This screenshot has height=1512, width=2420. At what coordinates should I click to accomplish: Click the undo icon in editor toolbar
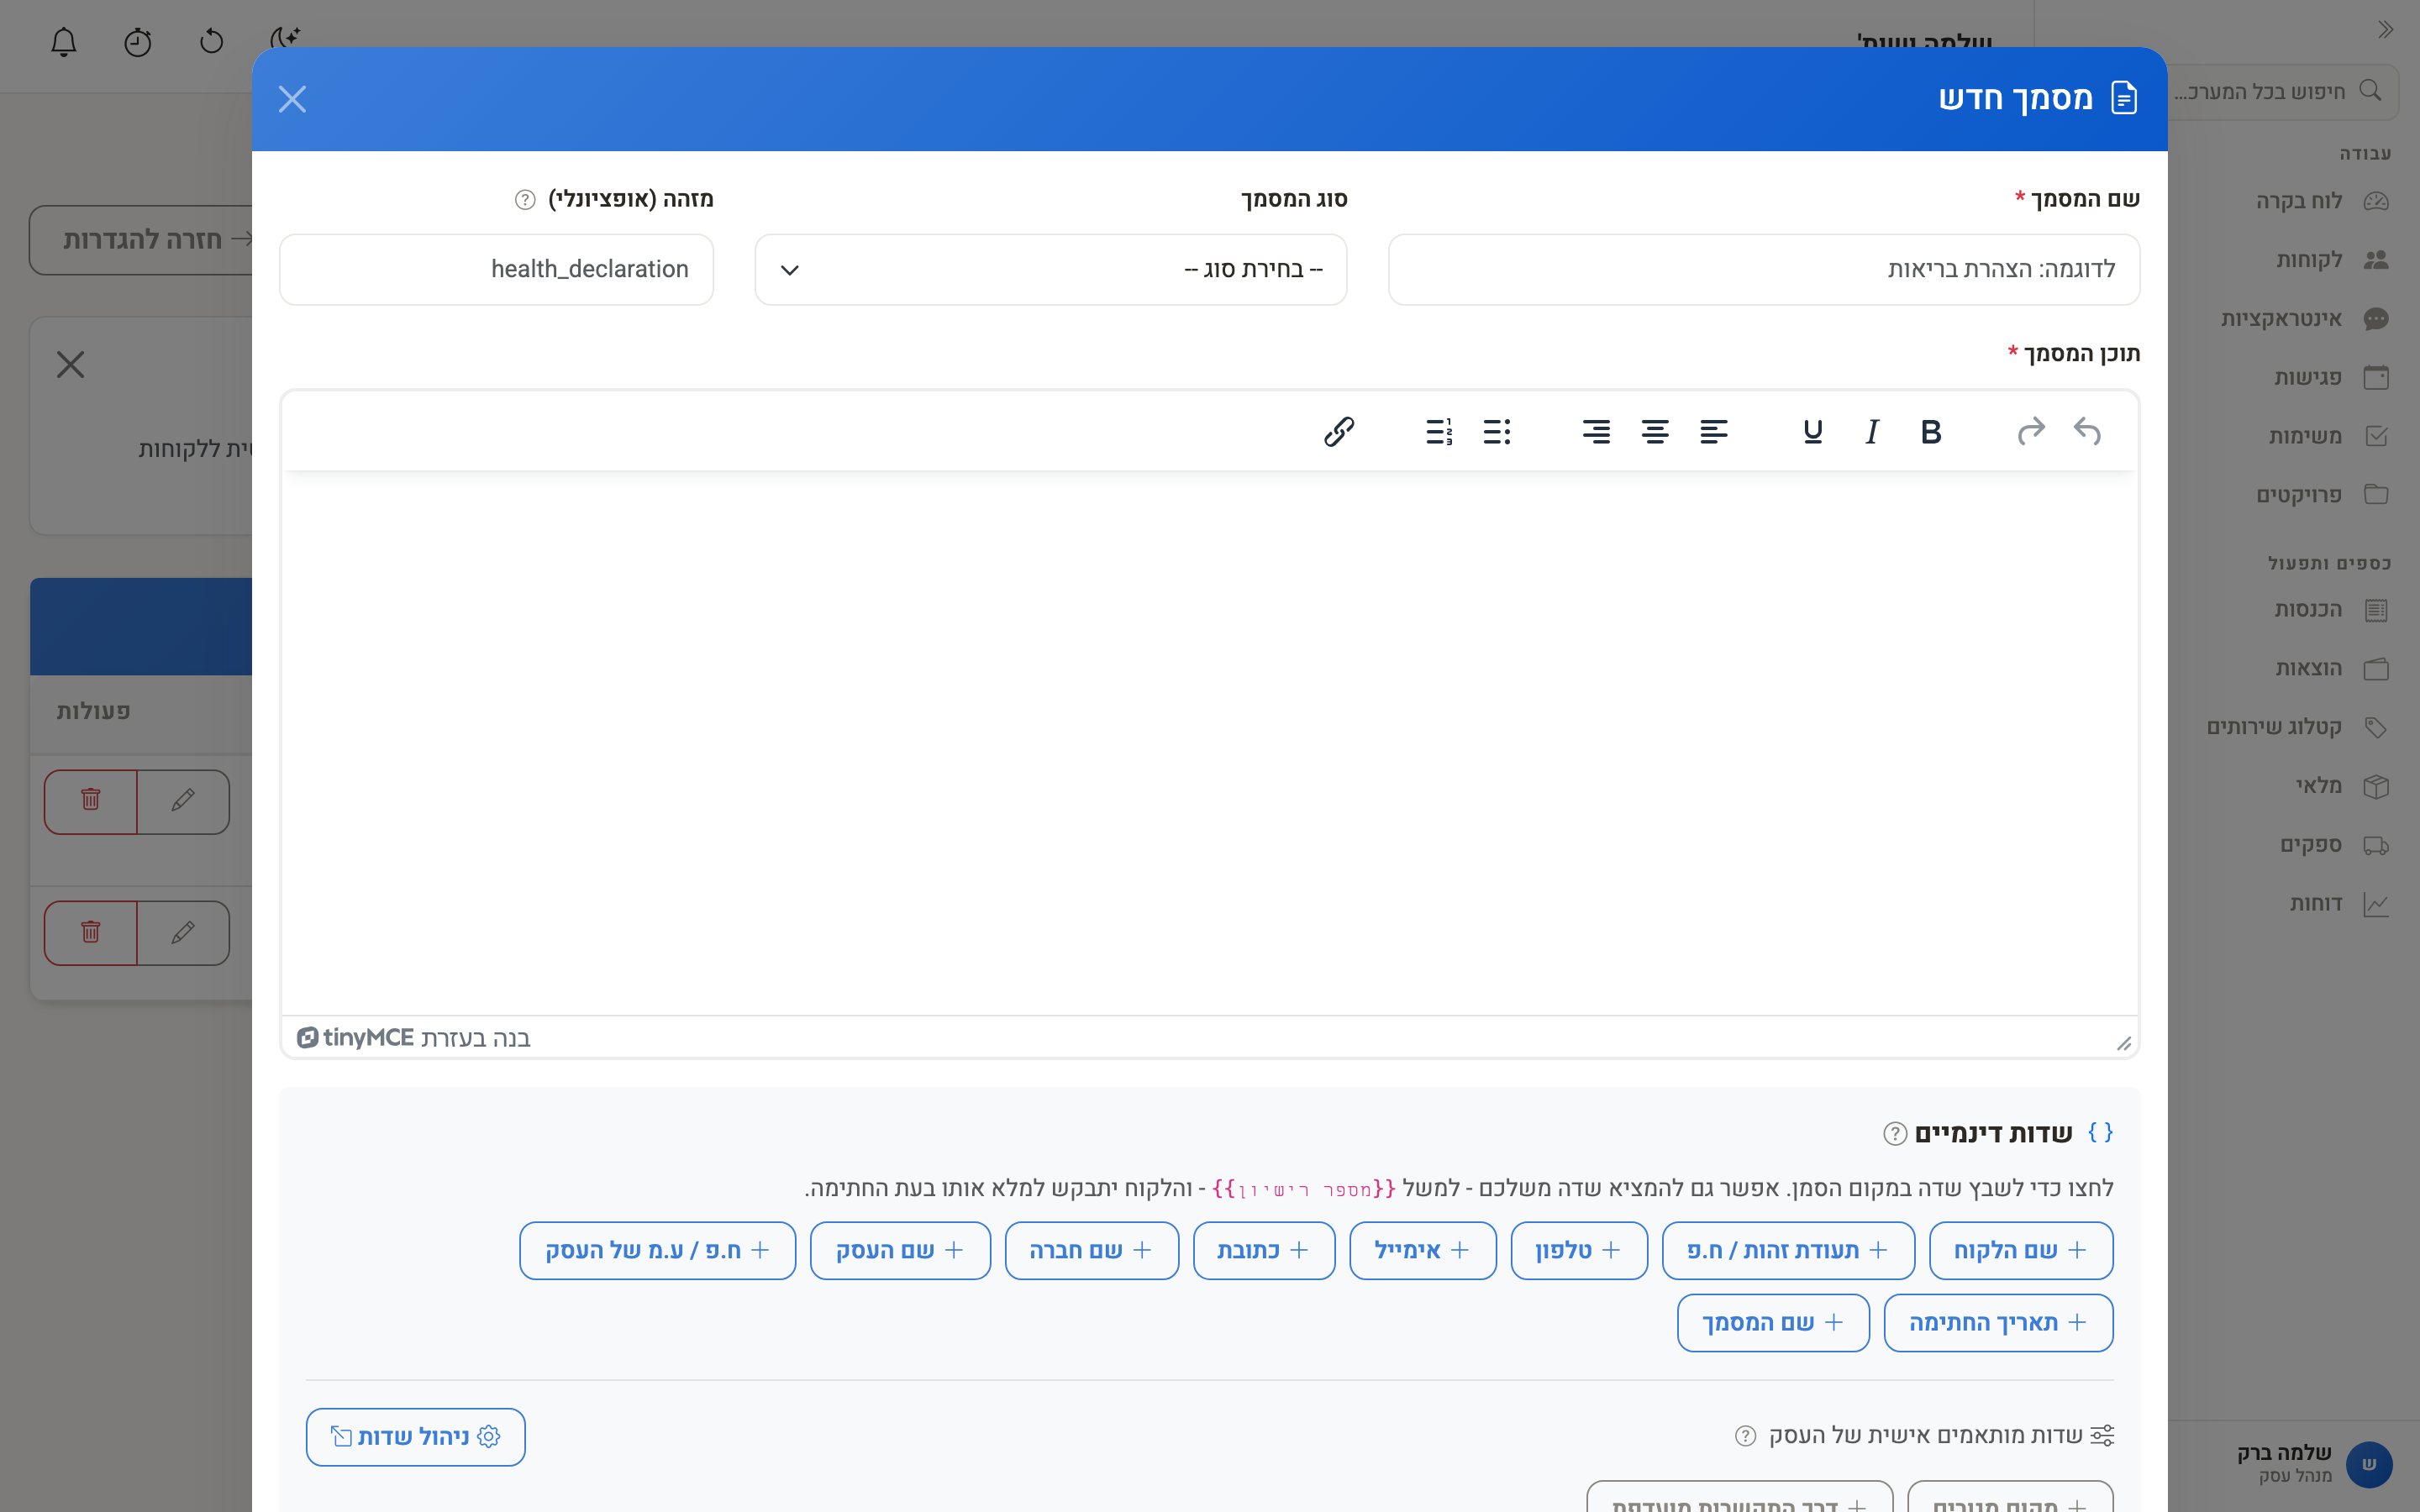2087,431
